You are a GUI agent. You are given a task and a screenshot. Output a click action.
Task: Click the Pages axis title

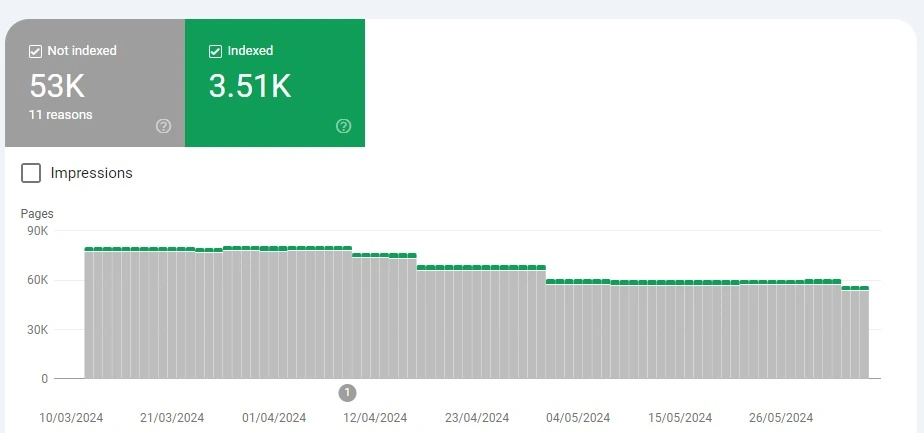[37, 214]
